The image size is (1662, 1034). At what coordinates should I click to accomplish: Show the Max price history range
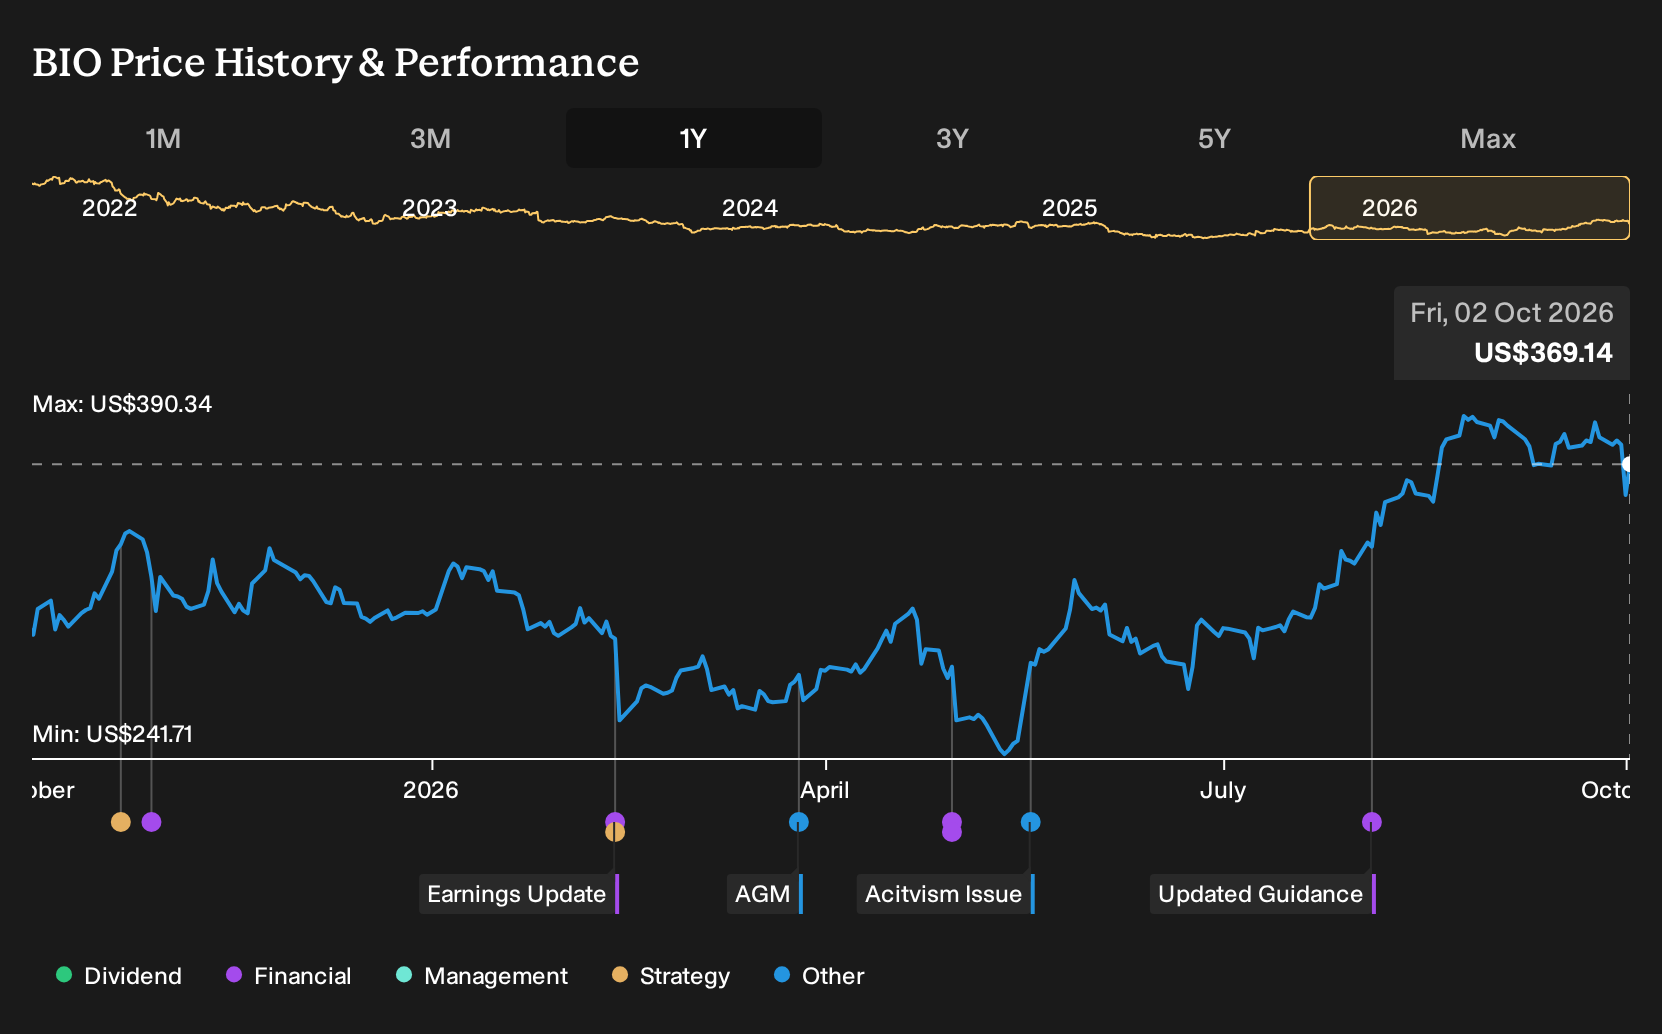point(1488,138)
